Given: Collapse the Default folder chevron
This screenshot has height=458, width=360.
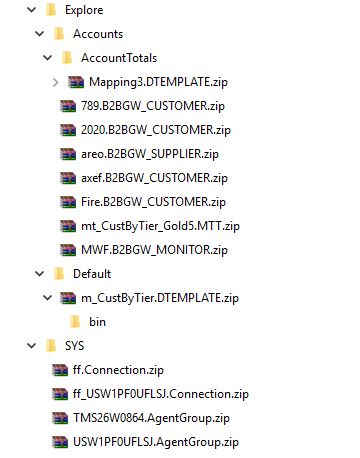Looking at the screenshot, I should 40,274.
